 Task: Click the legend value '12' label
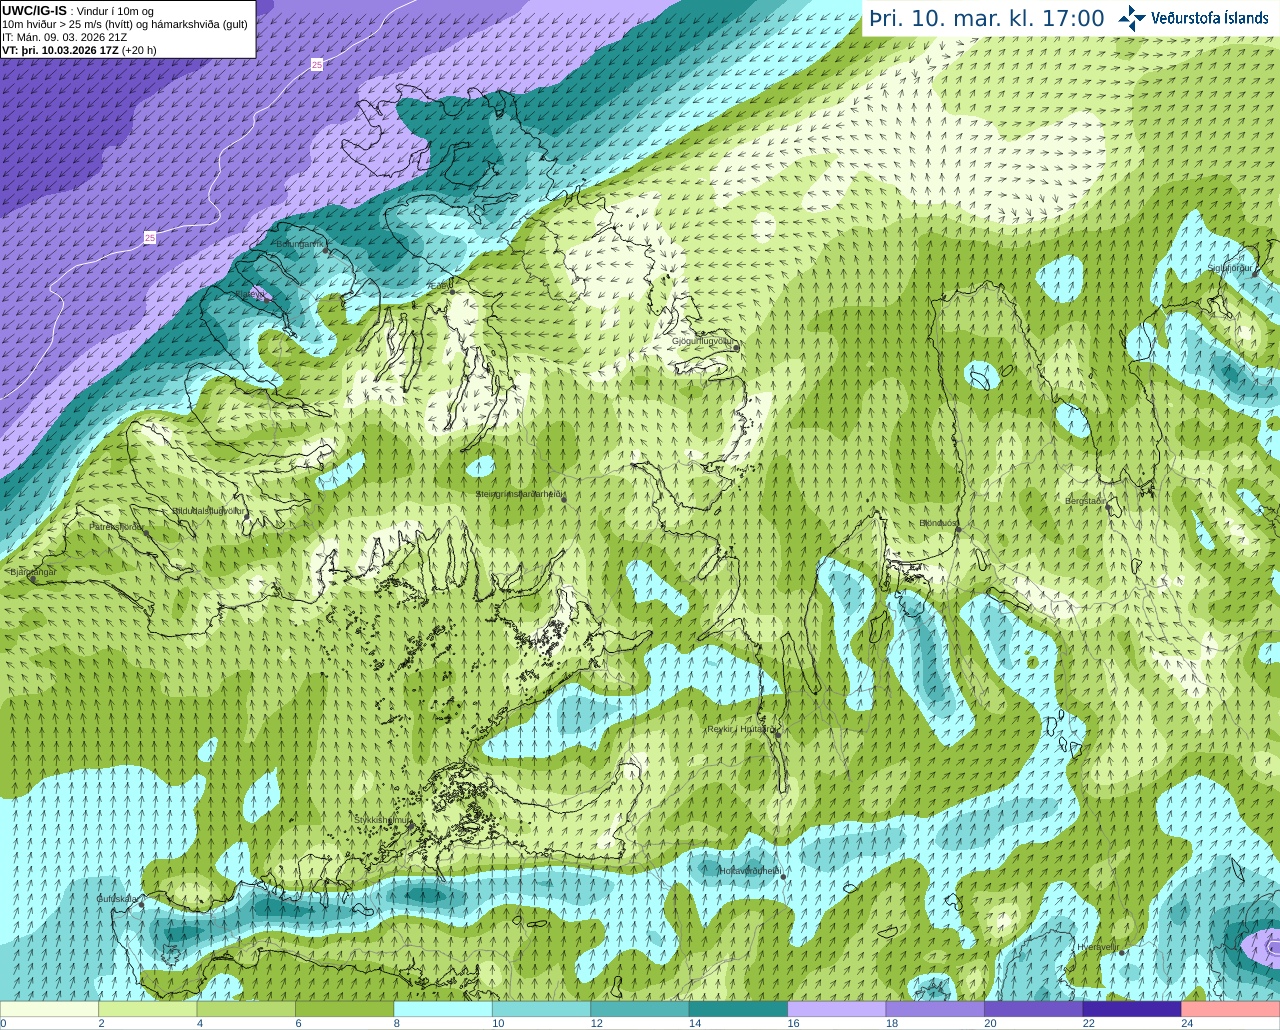596,1023
